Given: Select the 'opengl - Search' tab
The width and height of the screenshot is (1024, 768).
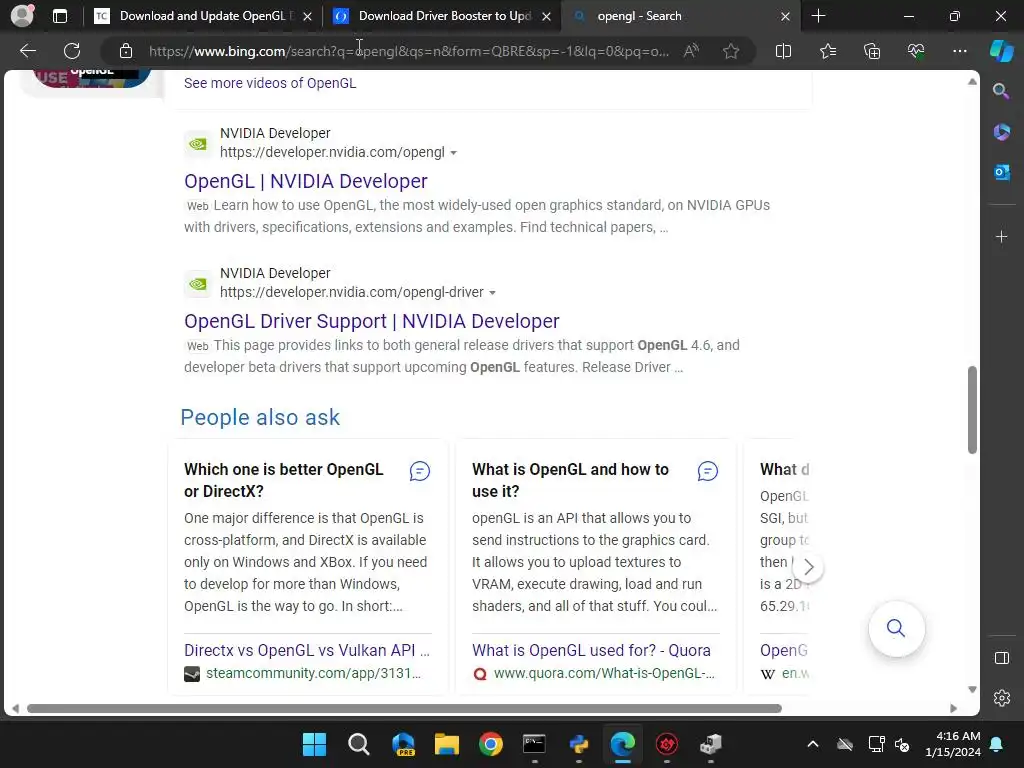Looking at the screenshot, I should 681,16.
